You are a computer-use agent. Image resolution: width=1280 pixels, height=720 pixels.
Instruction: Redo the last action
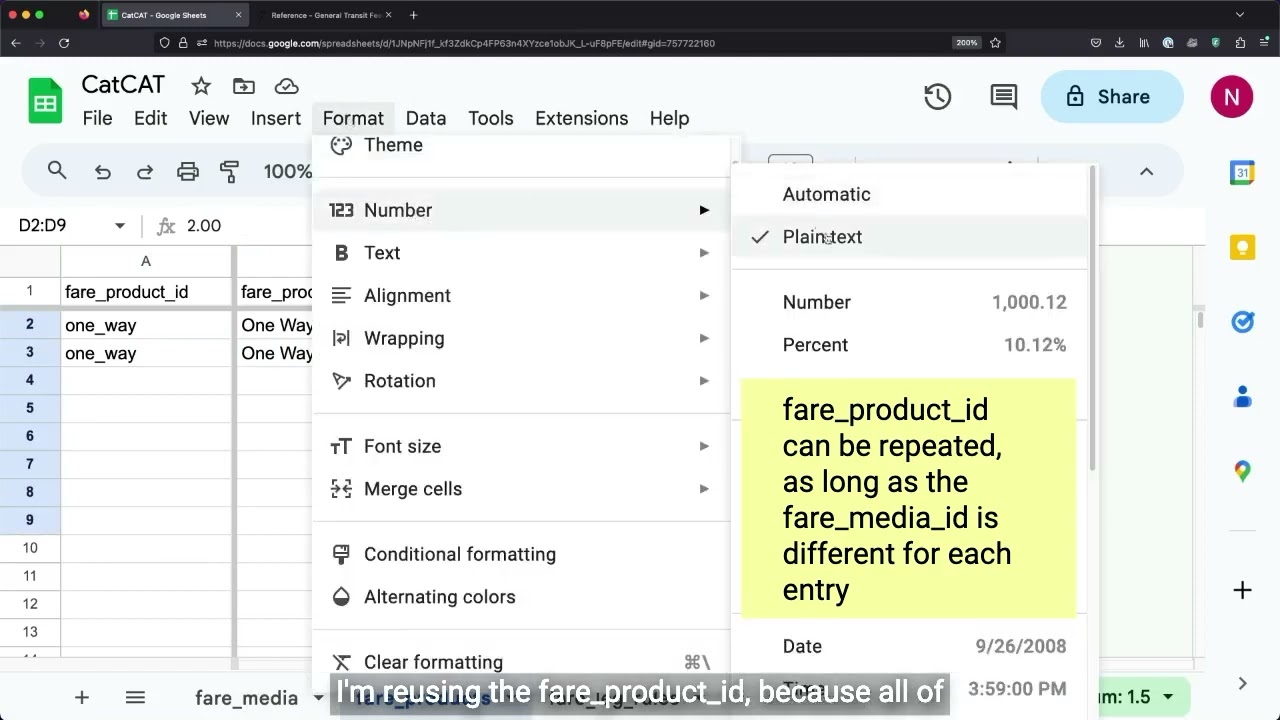point(145,172)
